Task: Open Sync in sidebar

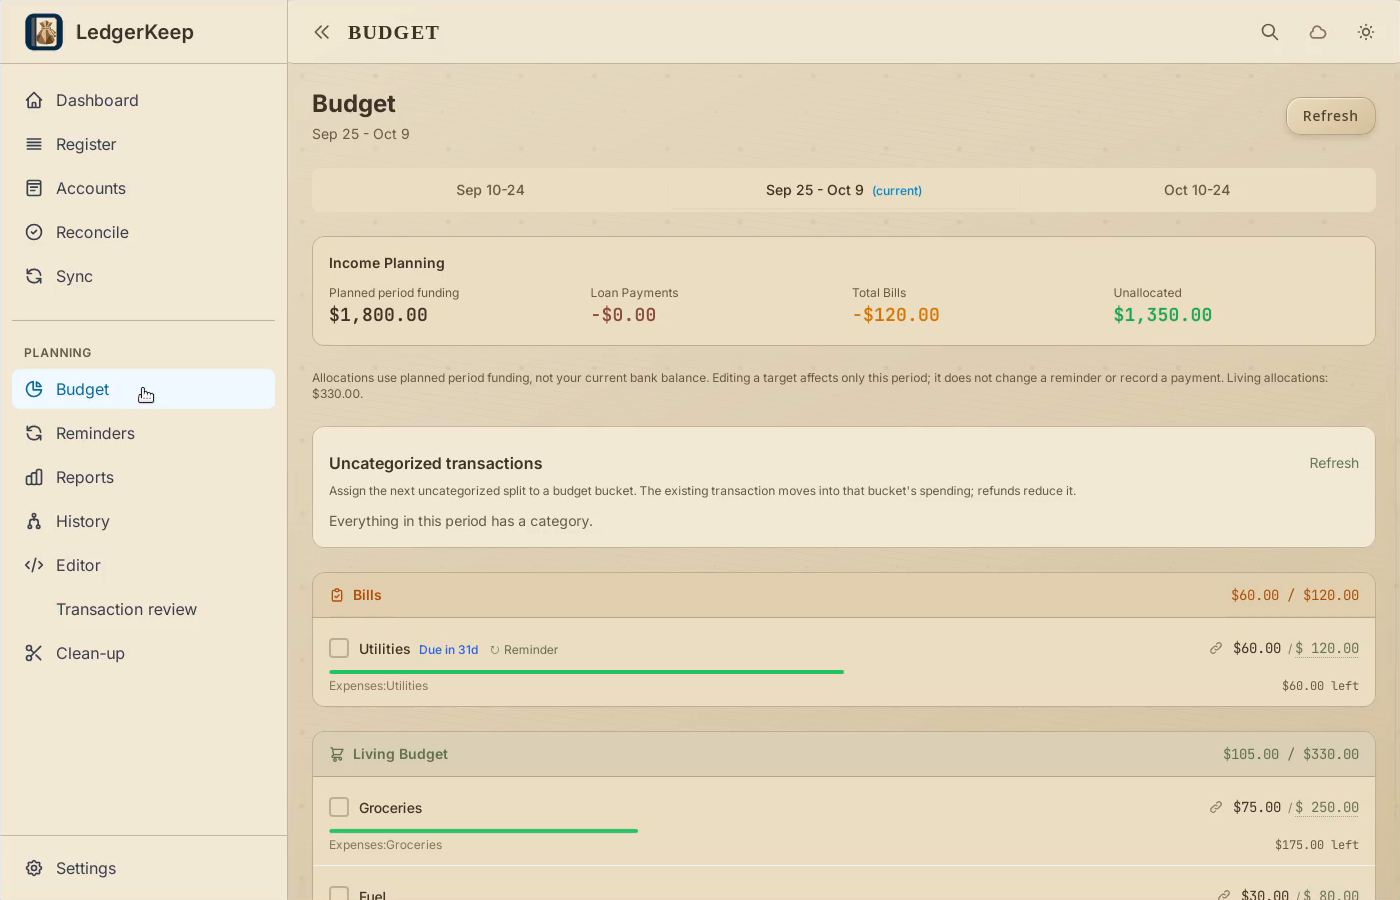Action: click(x=143, y=276)
